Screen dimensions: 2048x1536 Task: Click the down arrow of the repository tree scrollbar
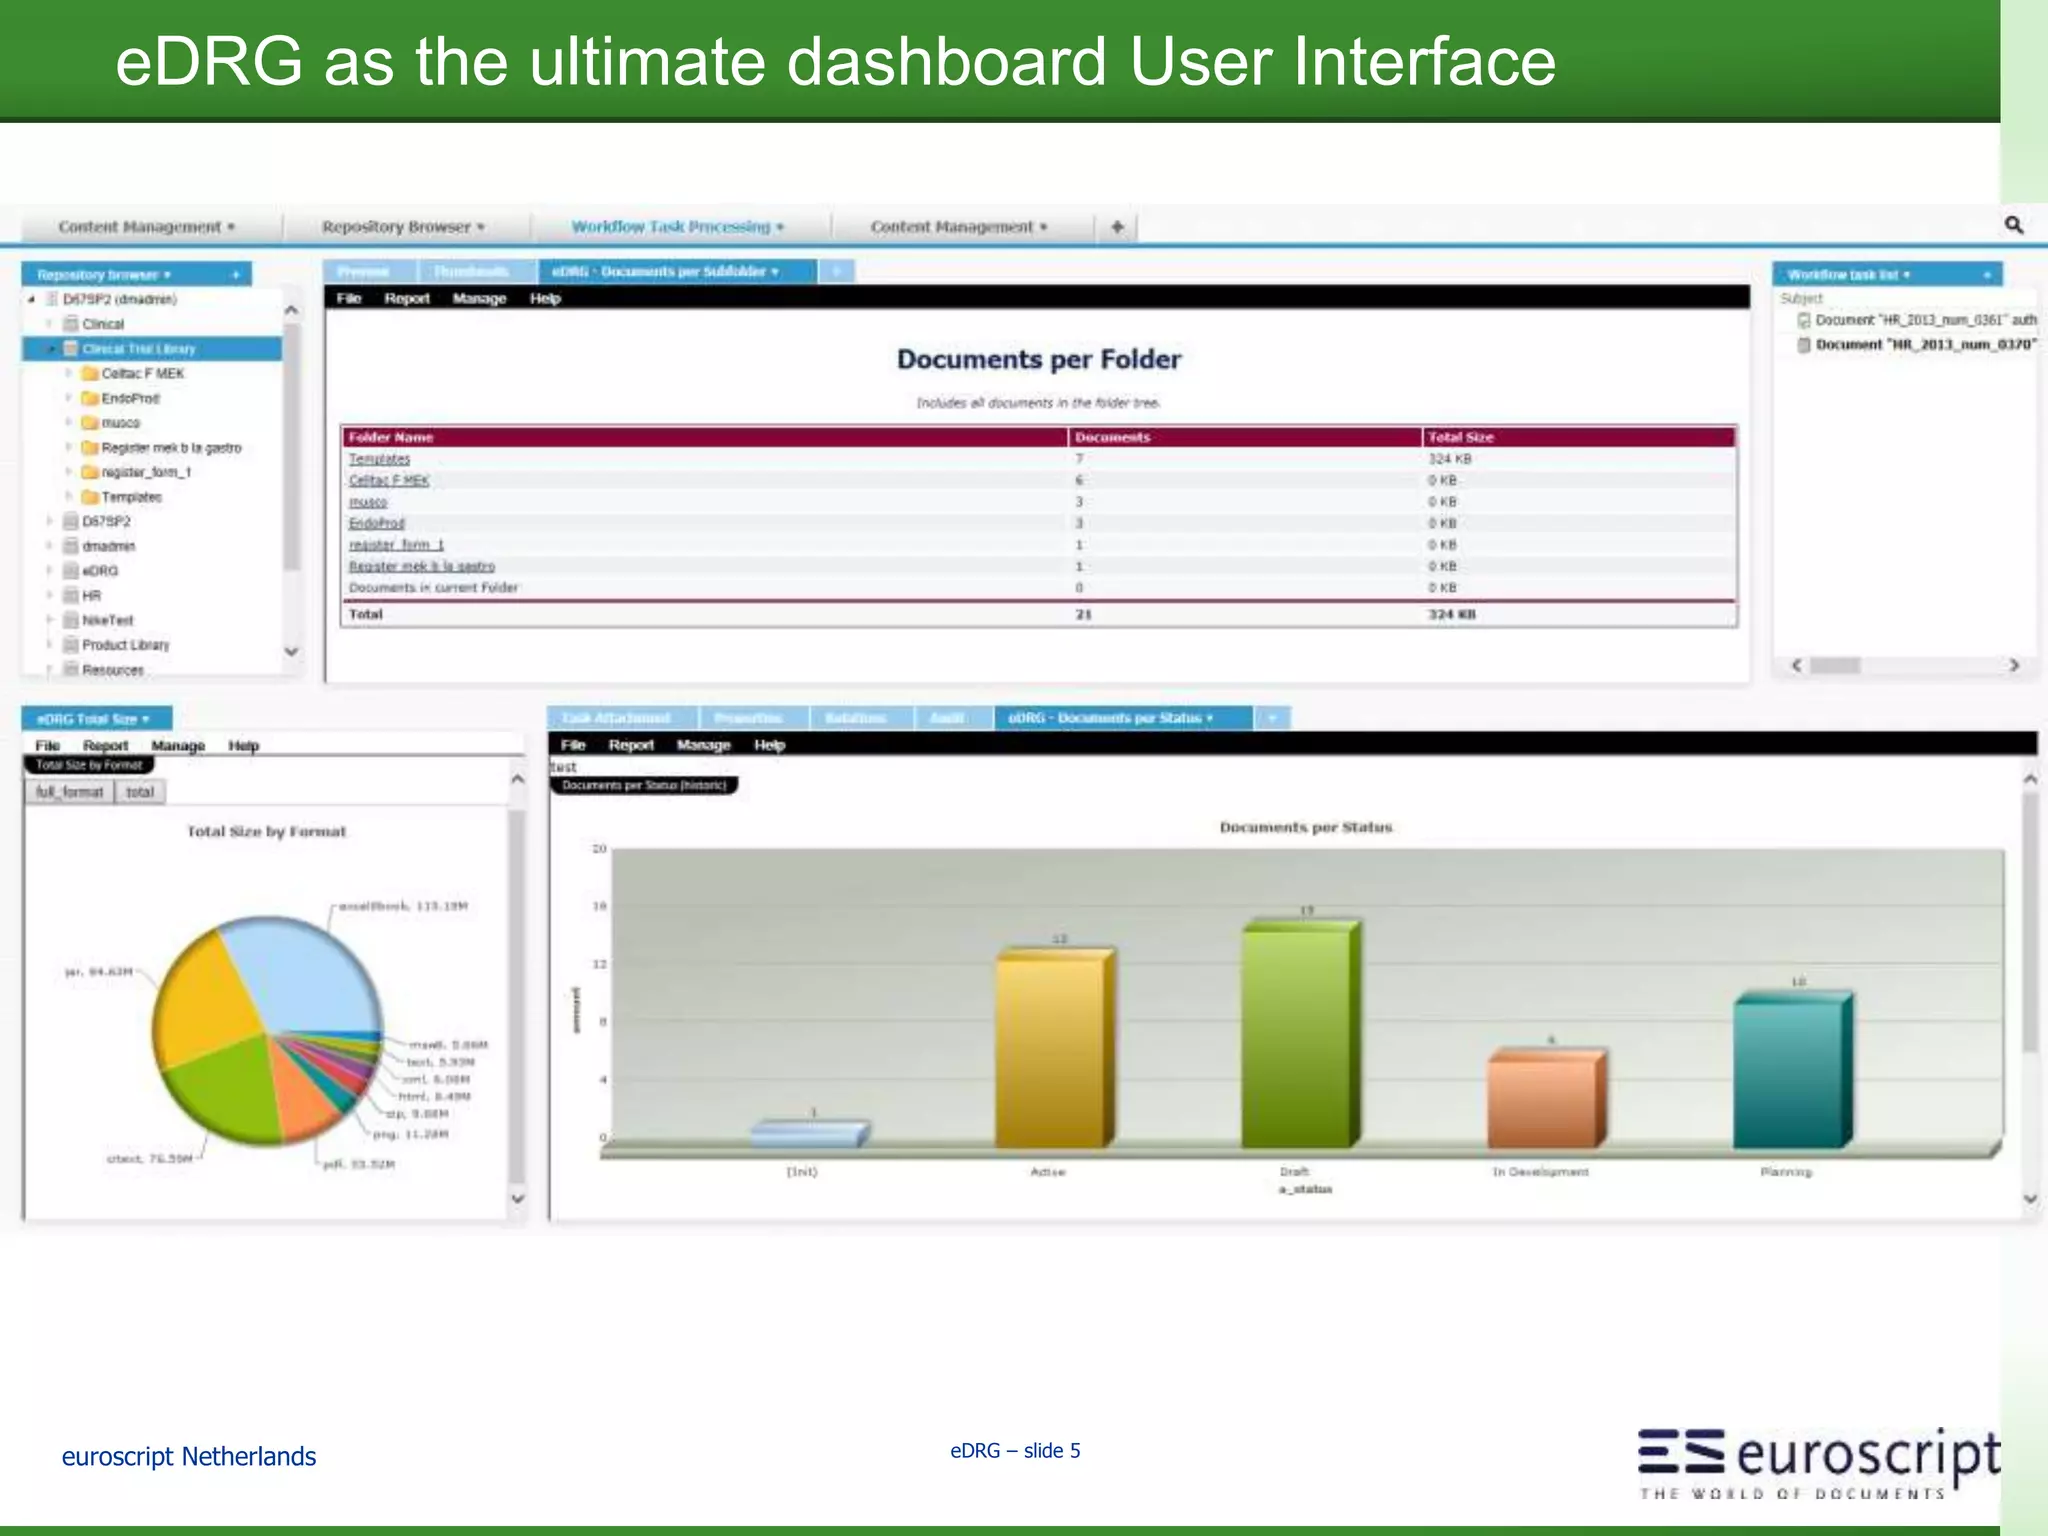pos(292,652)
